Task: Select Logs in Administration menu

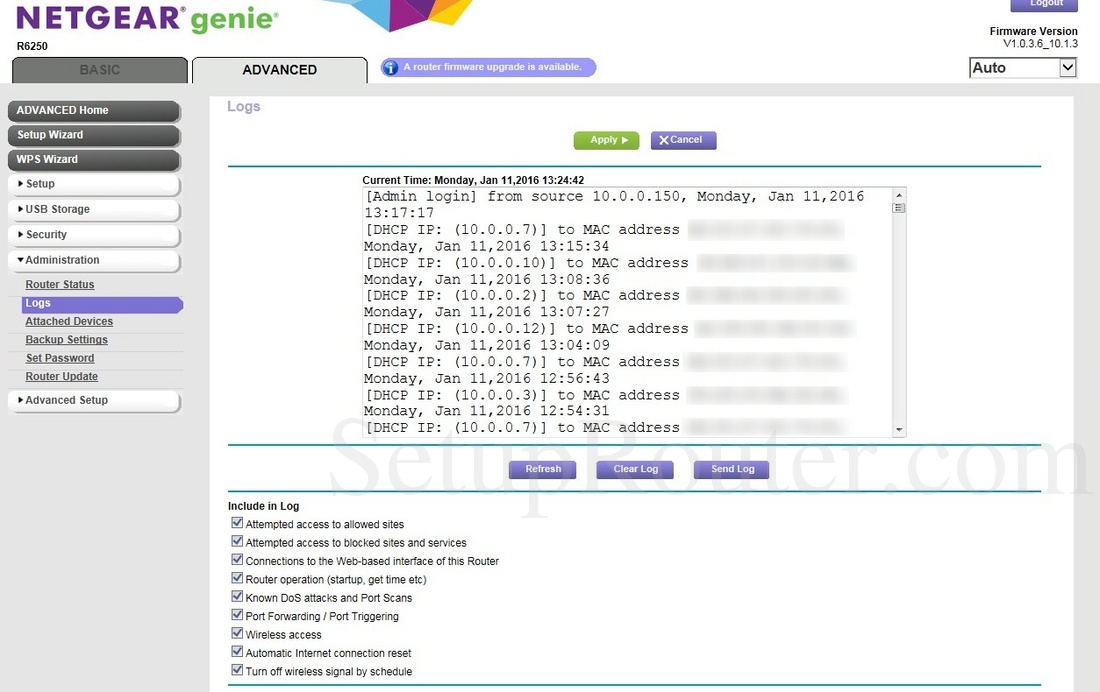Action: pos(102,304)
